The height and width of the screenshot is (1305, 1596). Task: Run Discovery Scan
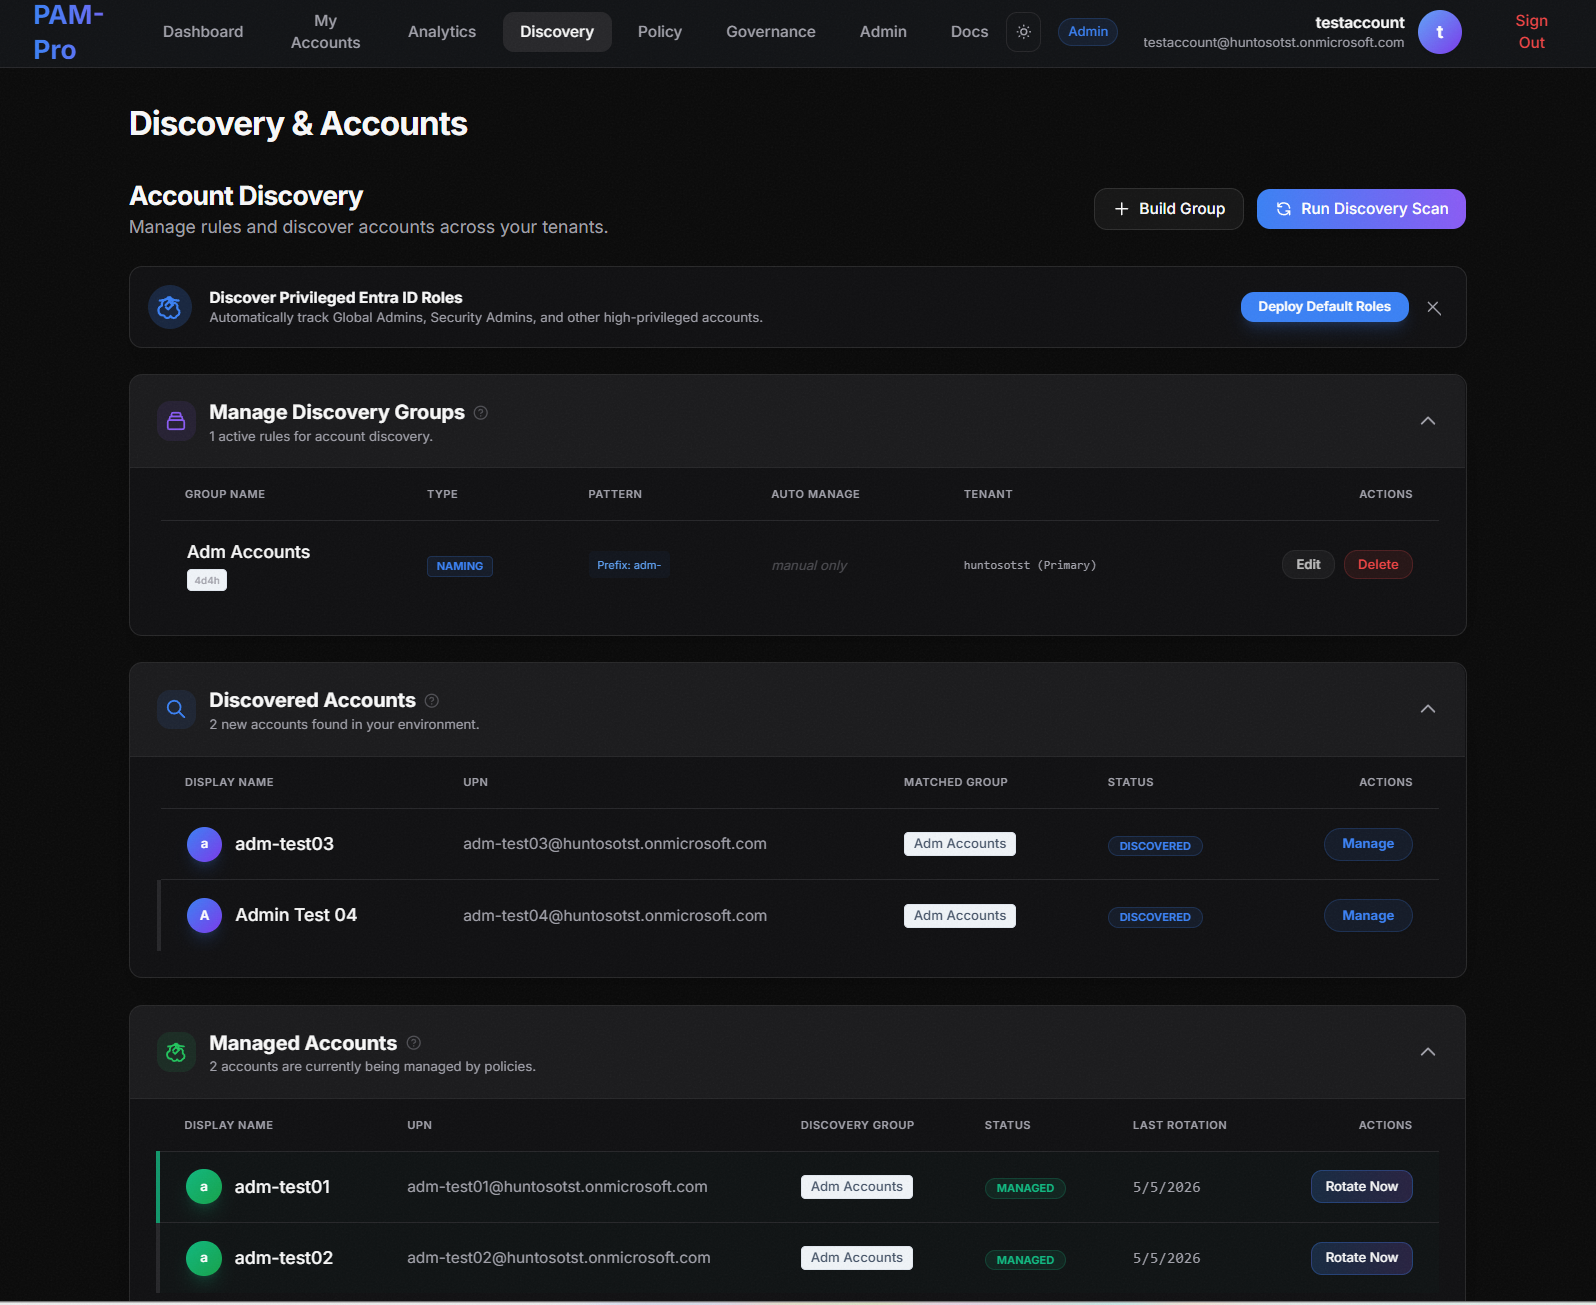[x=1361, y=209]
